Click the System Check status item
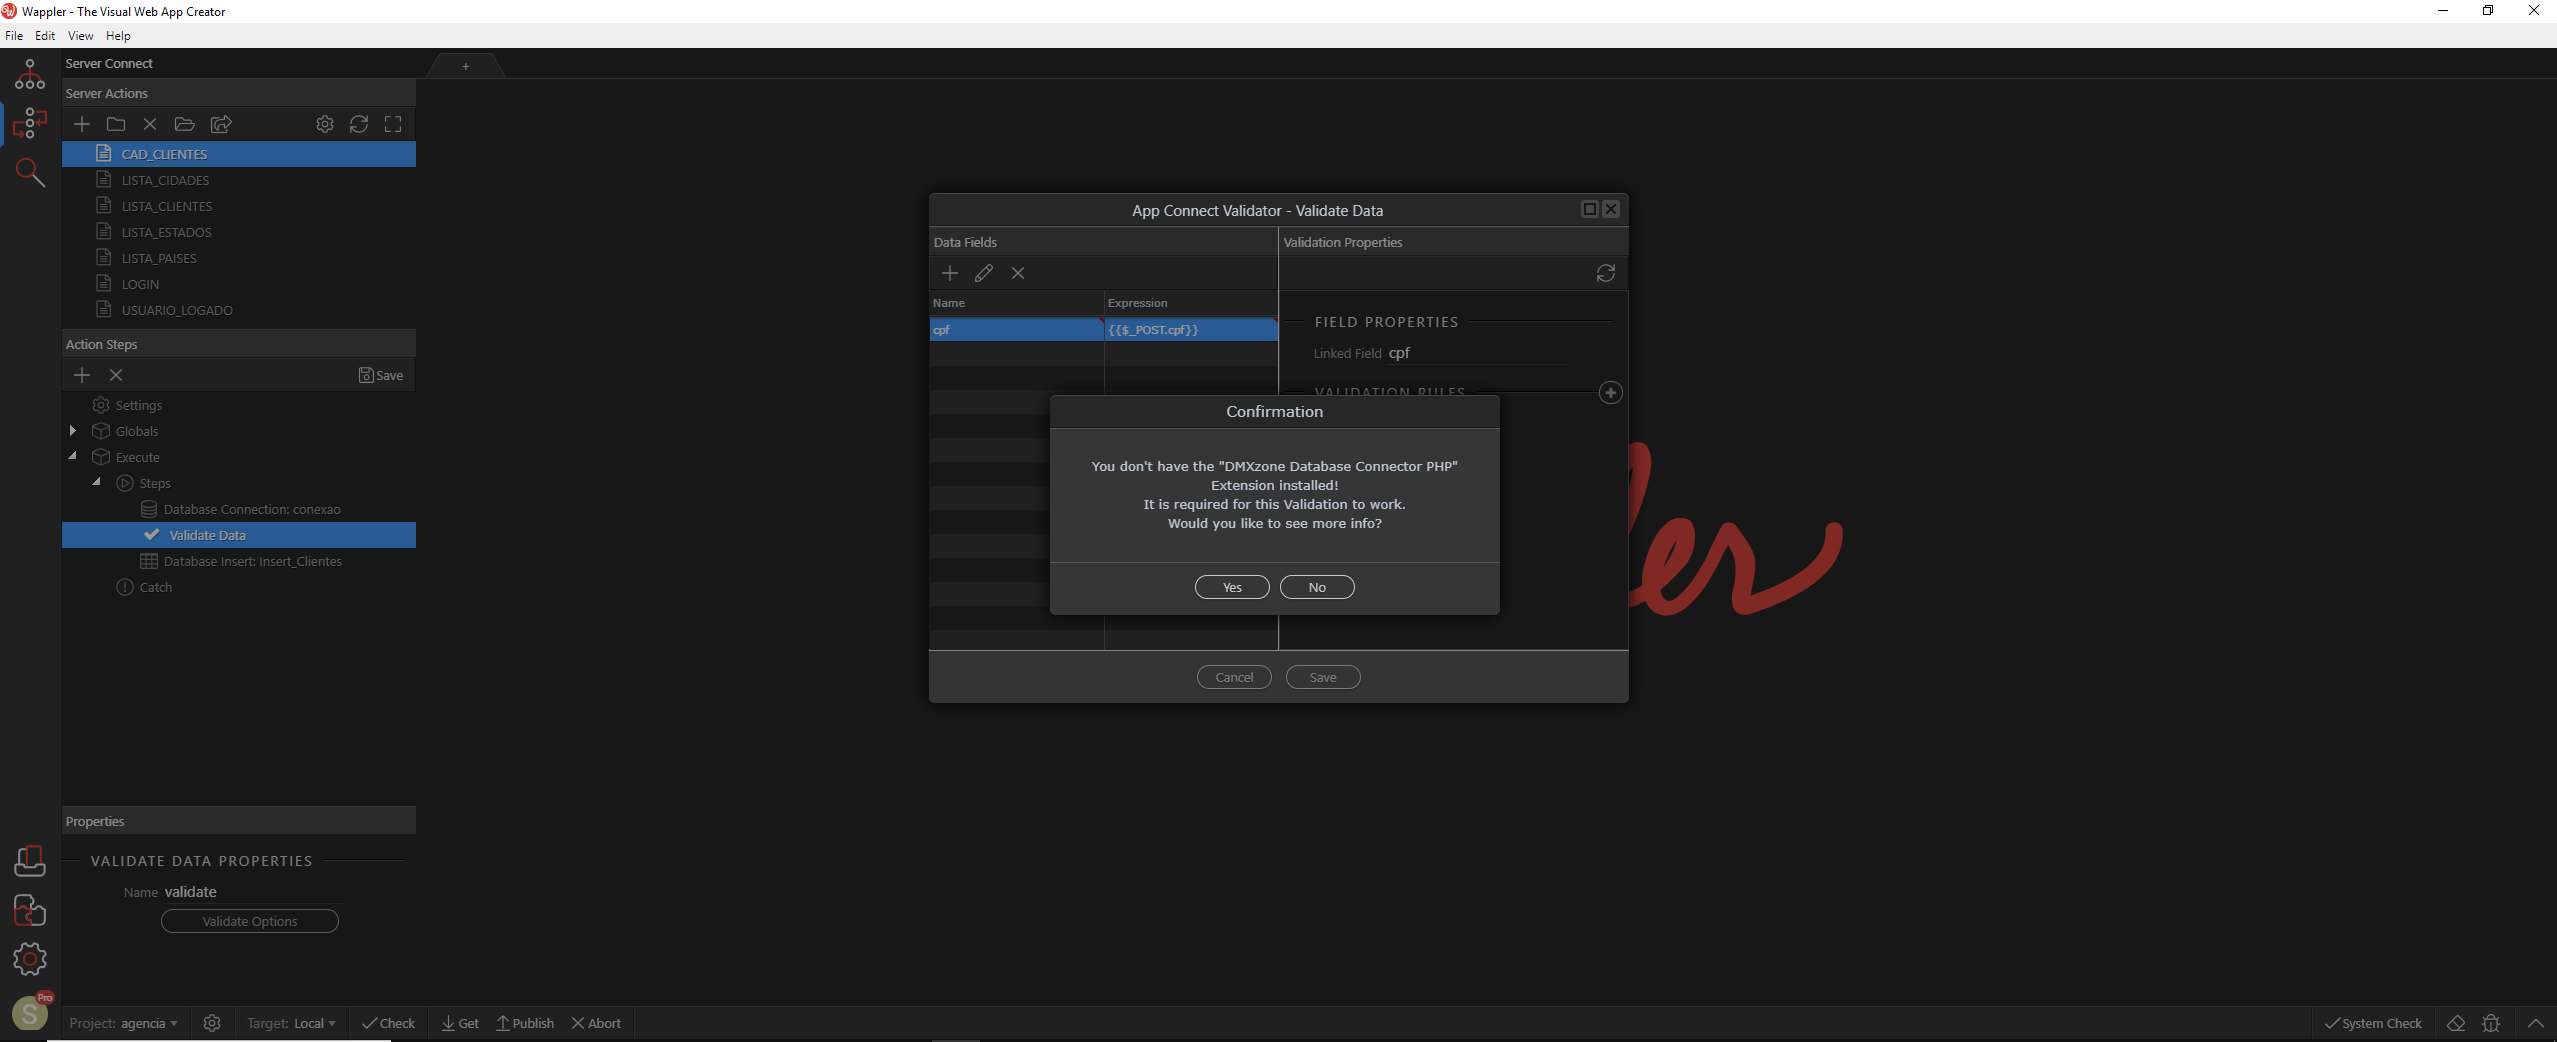Viewport: 2557px width, 1042px height. 2372,1023
